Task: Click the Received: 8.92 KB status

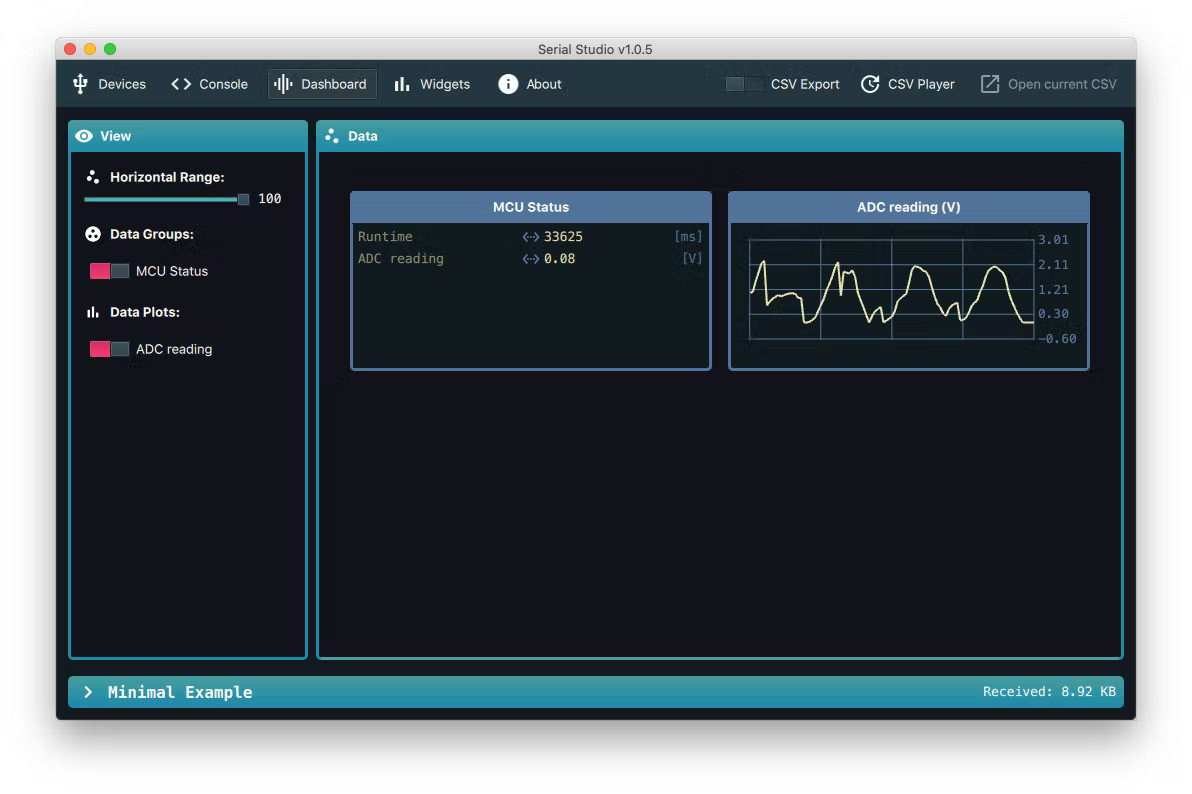Action: [x=1049, y=692]
